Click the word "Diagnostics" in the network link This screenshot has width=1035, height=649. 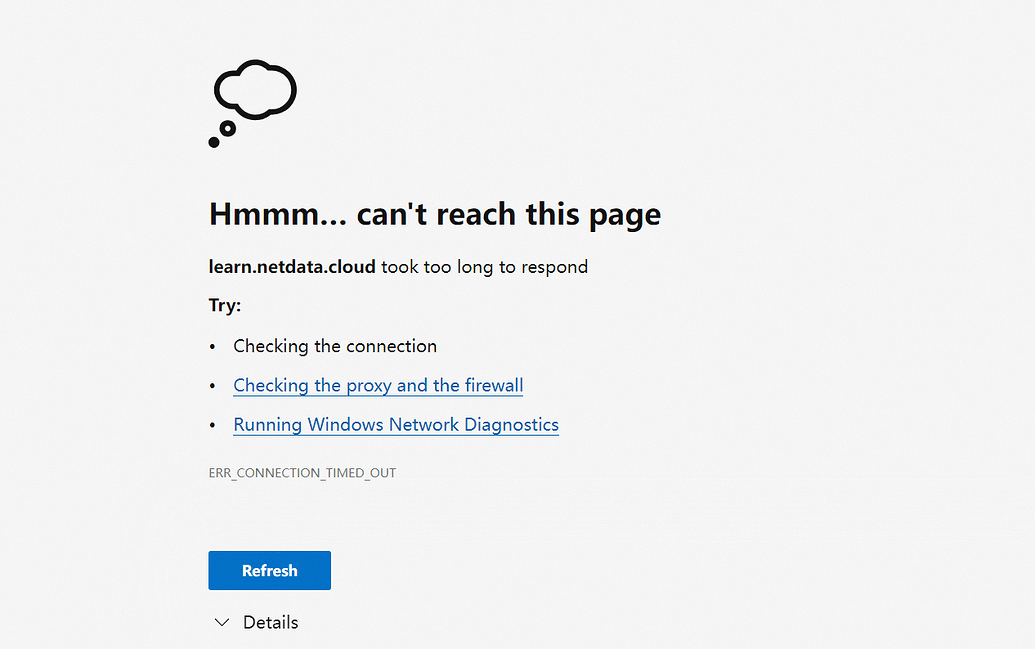point(512,425)
